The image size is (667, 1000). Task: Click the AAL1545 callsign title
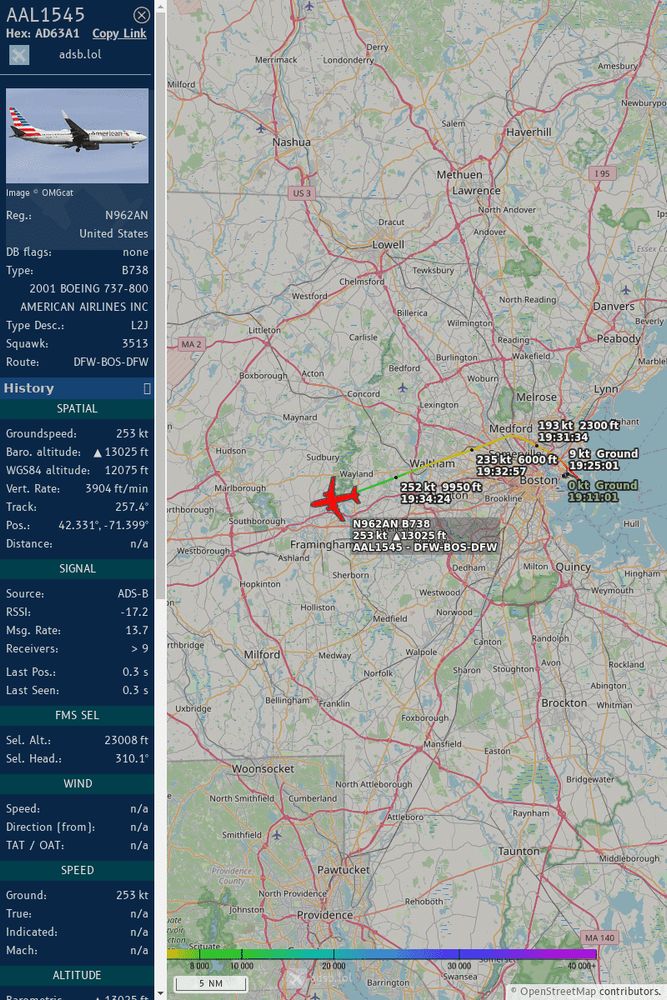click(45, 15)
